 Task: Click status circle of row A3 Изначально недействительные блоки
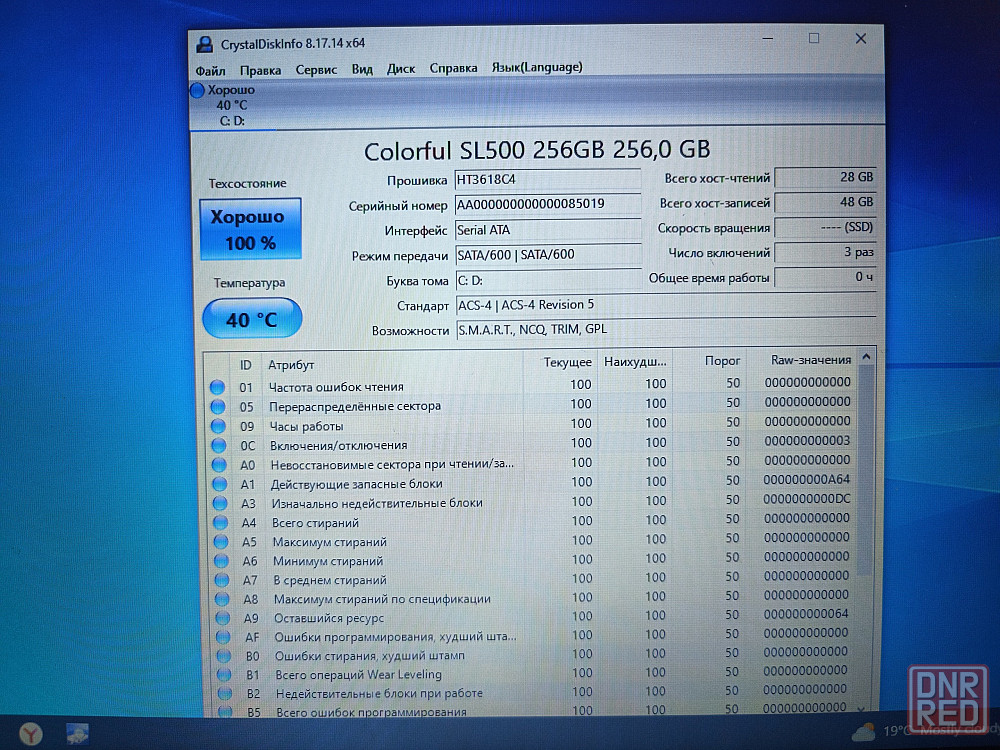(x=220, y=503)
